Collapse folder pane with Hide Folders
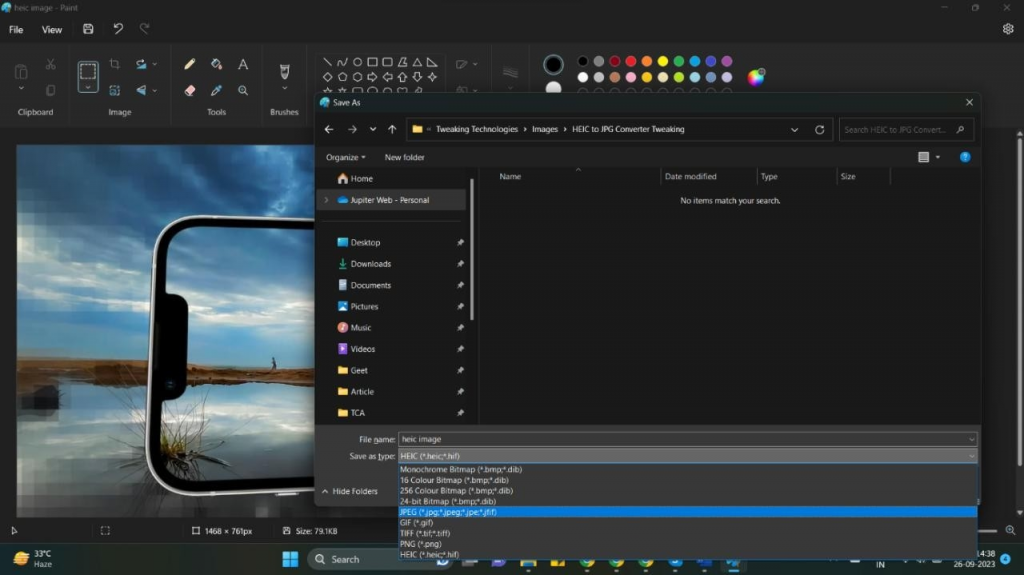This screenshot has height=575, width=1024. pyautogui.click(x=348, y=491)
